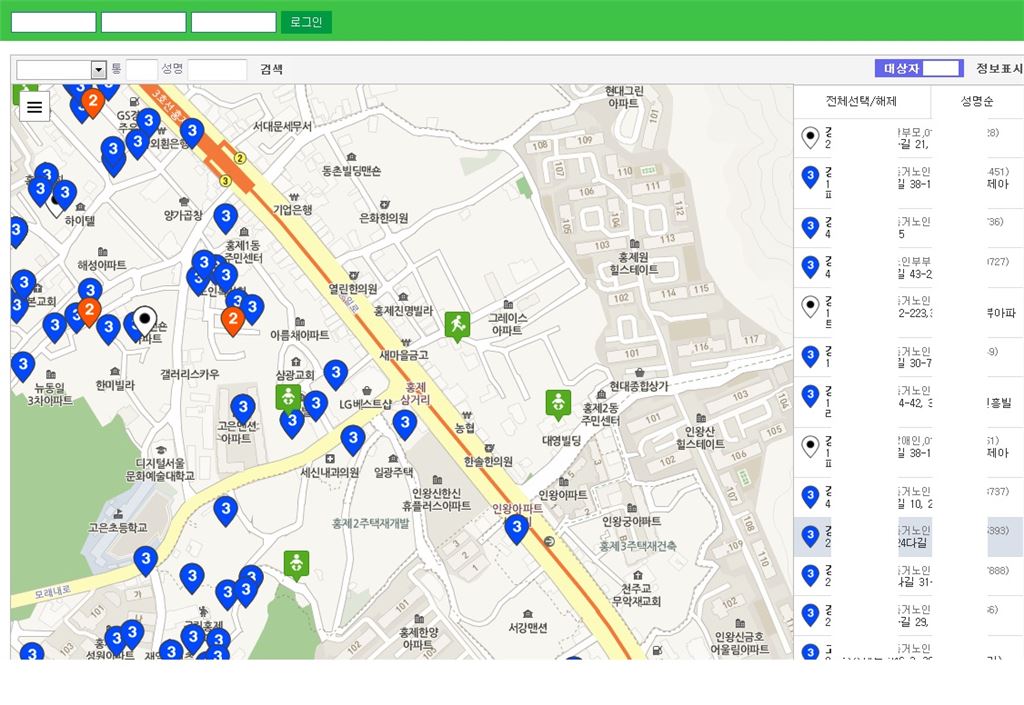The height and width of the screenshot is (705, 1024).
Task: Toggle the 정보표시 option
Action: (x=998, y=69)
